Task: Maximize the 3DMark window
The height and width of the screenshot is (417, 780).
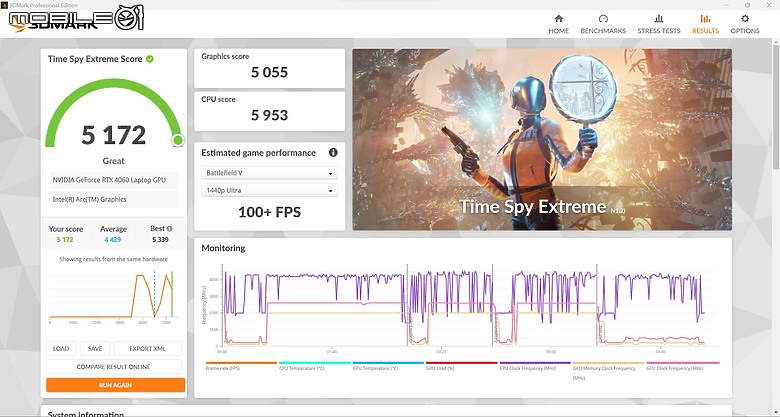Action: click(x=747, y=5)
